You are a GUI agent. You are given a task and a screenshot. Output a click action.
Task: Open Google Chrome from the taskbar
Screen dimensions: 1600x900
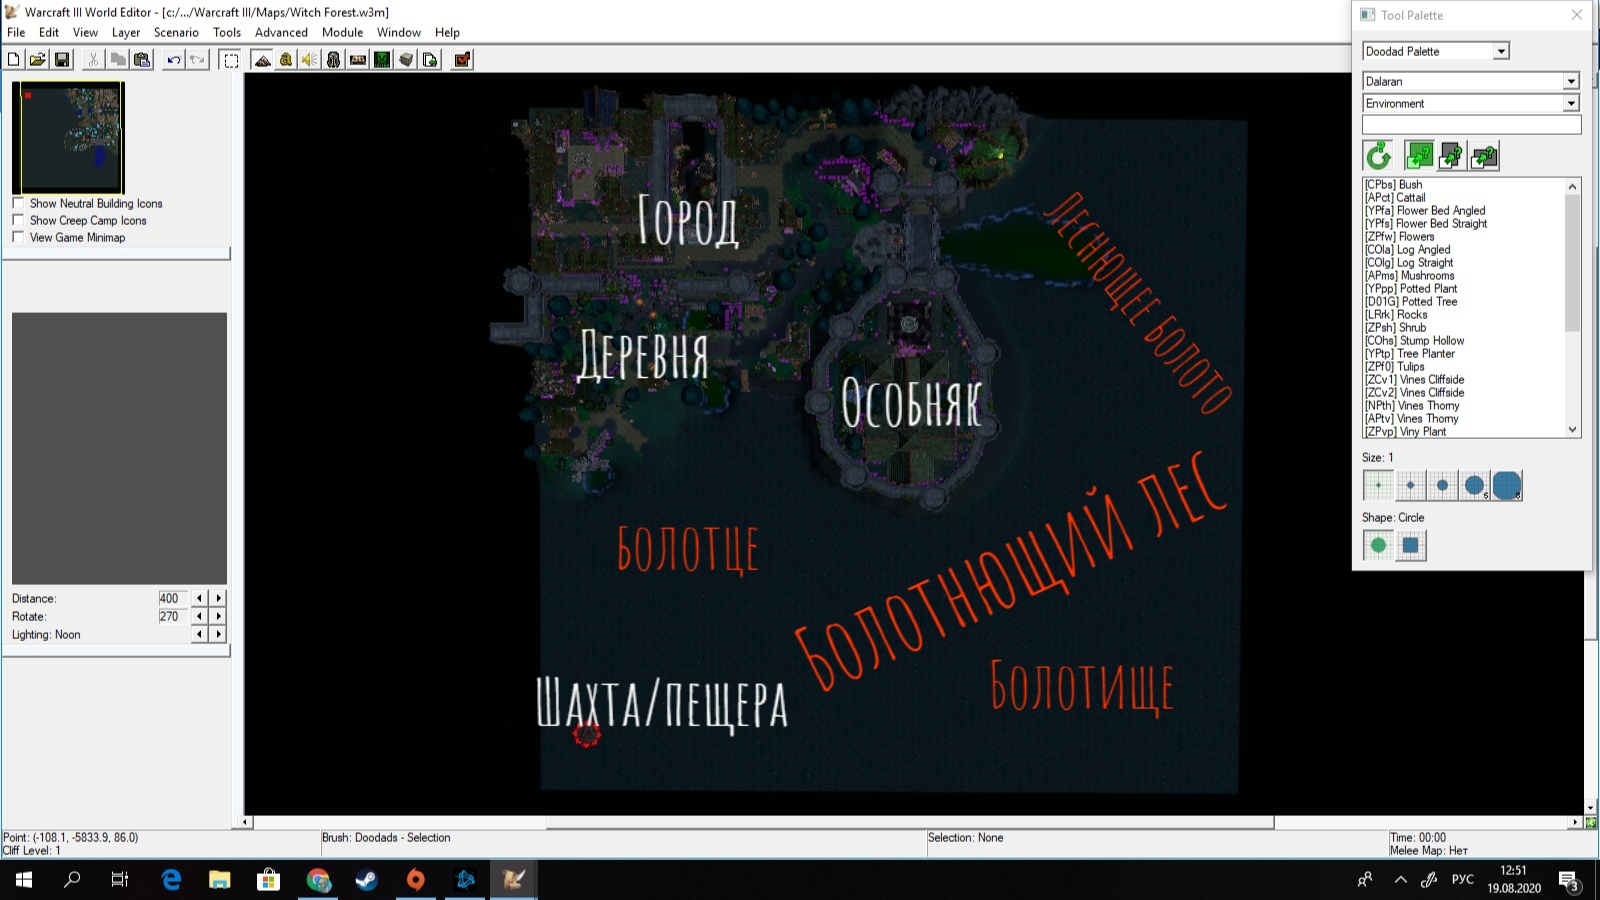click(318, 880)
